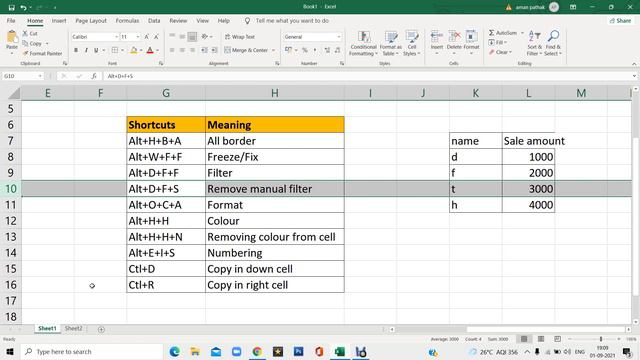This screenshot has height=360, width=640.
Task: Toggle Middle Align
Action: pos(182,37)
